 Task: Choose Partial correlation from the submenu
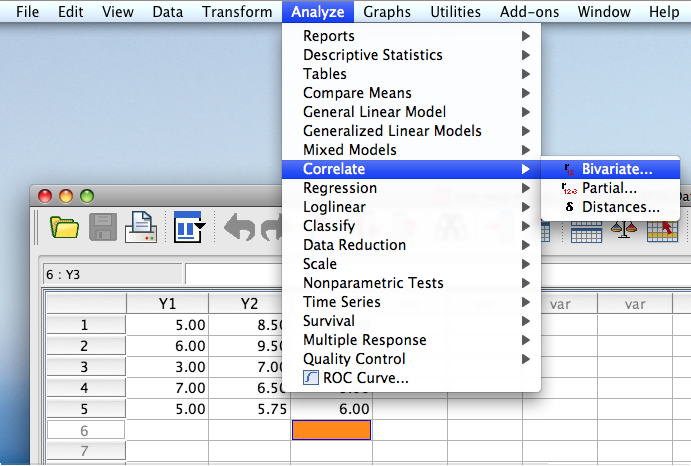click(610, 188)
